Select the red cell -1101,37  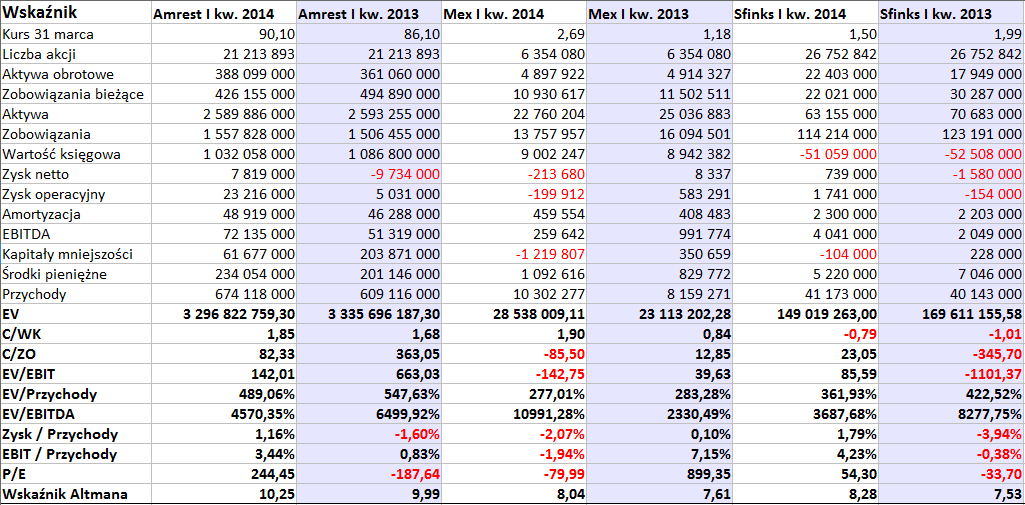pyautogui.click(x=952, y=374)
